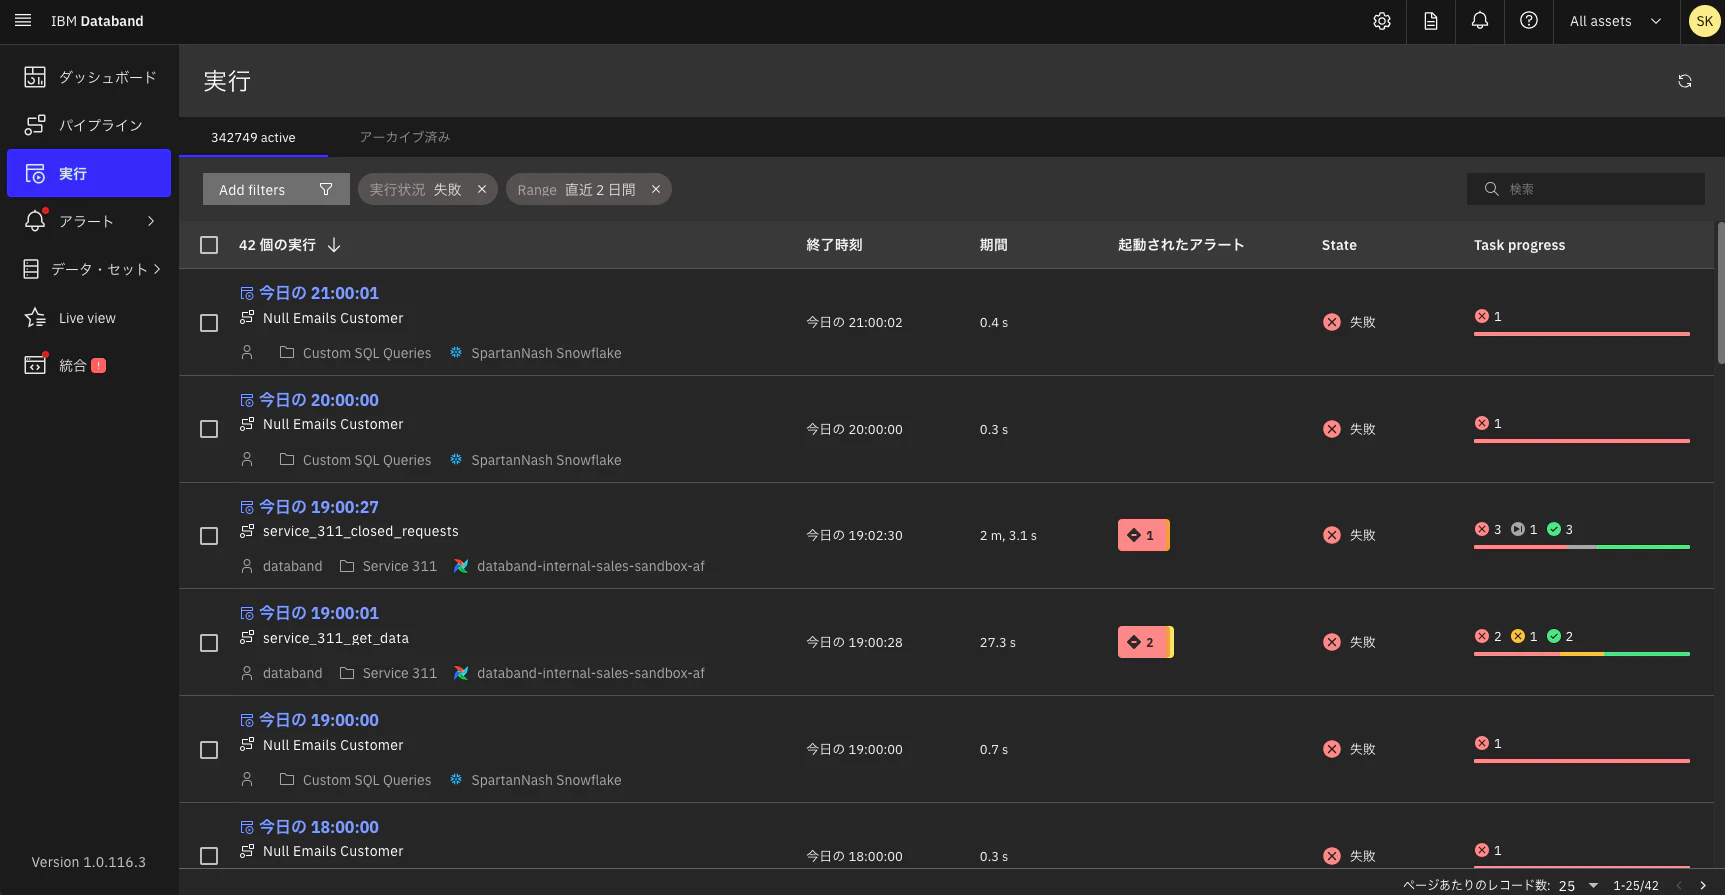Screen dimensions: 1725x895
Task: Click Version 1.0.116.3 text
Action: point(88,862)
